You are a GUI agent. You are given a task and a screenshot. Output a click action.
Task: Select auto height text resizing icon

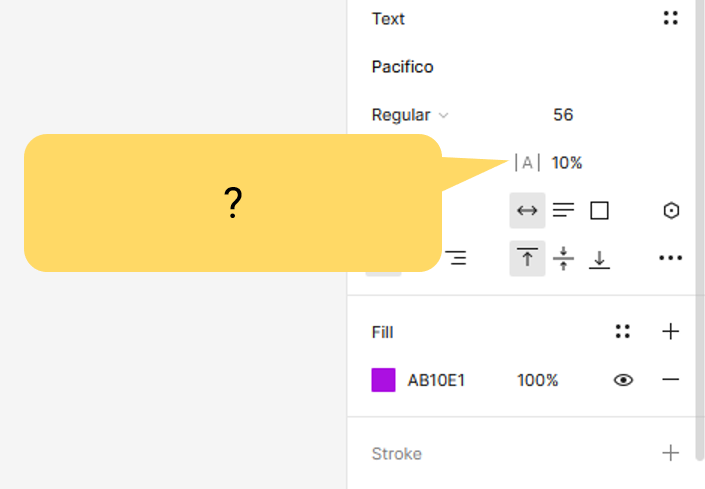[564, 211]
